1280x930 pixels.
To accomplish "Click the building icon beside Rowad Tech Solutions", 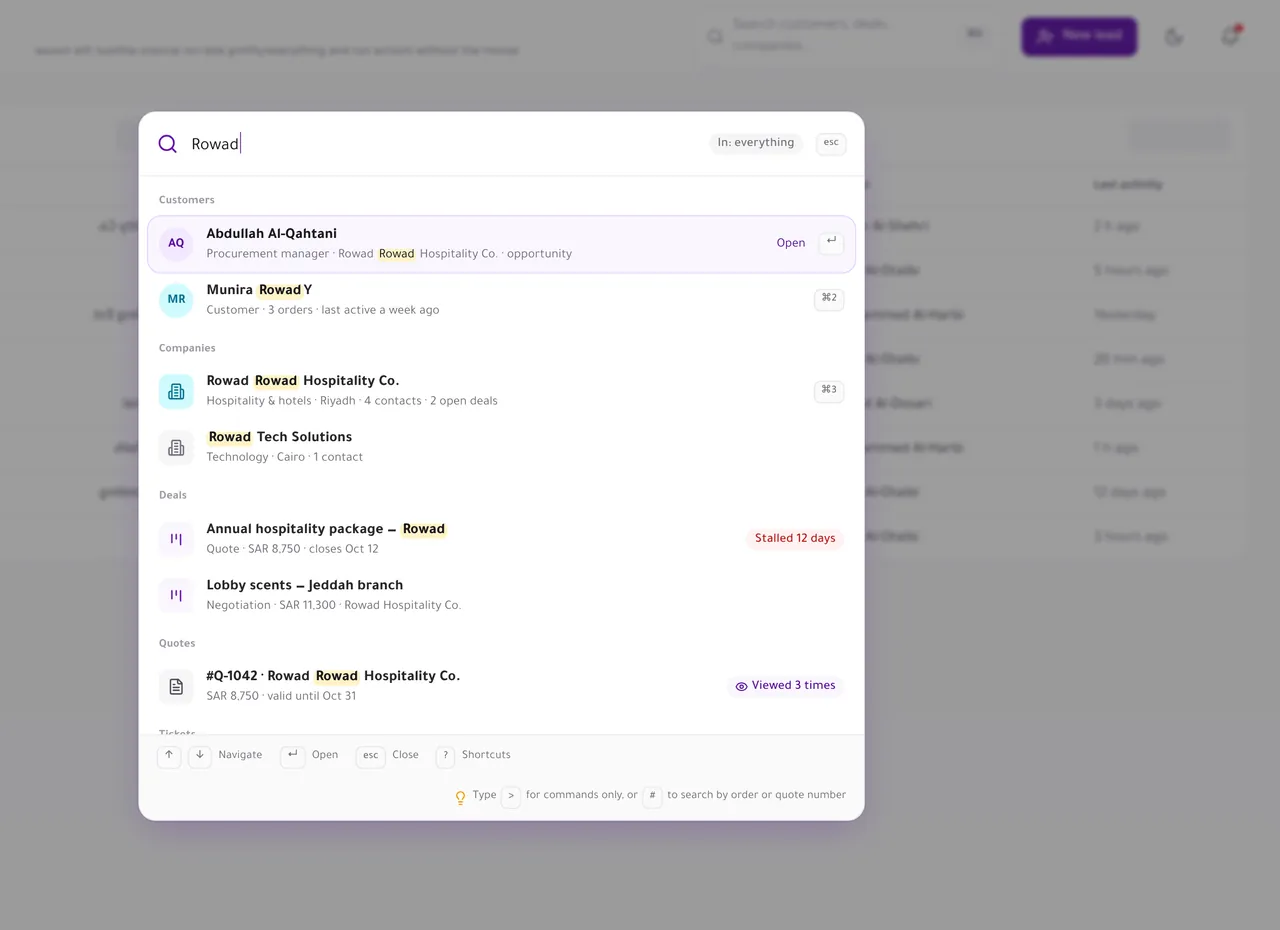I will tap(176, 447).
